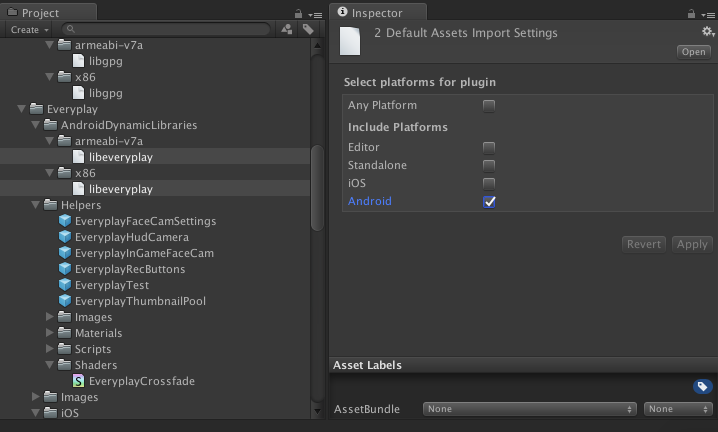Viewport: 718px width, 432px height.
Task: Click the Apply button
Action: click(x=692, y=244)
